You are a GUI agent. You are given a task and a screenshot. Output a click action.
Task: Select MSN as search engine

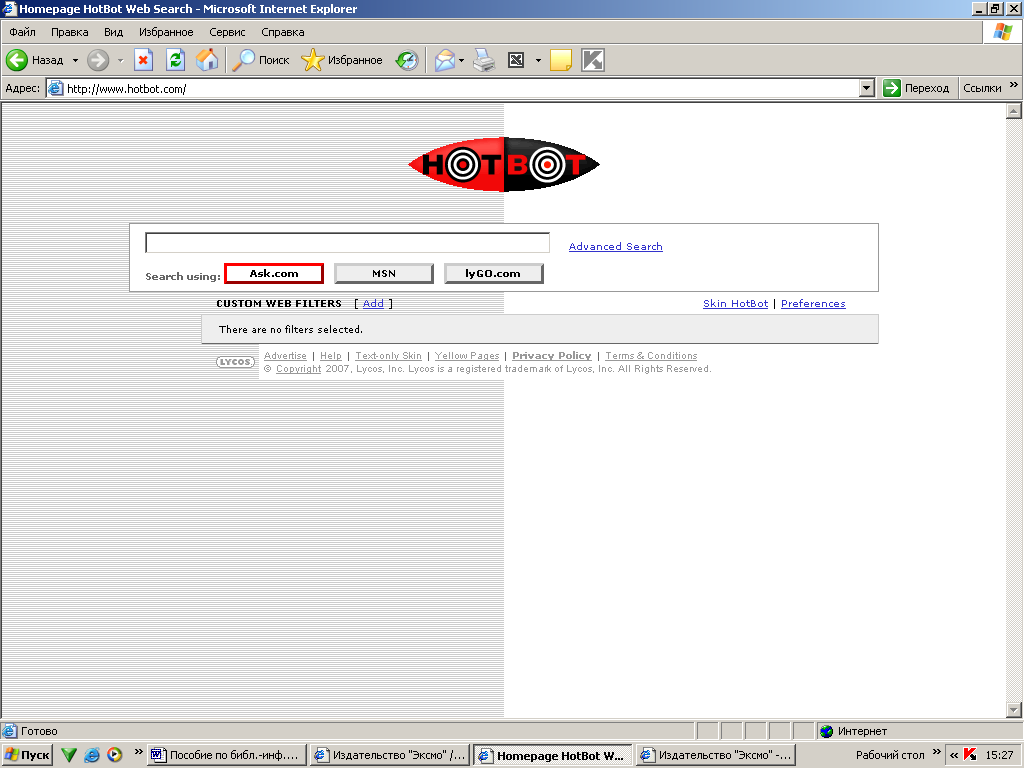point(384,274)
